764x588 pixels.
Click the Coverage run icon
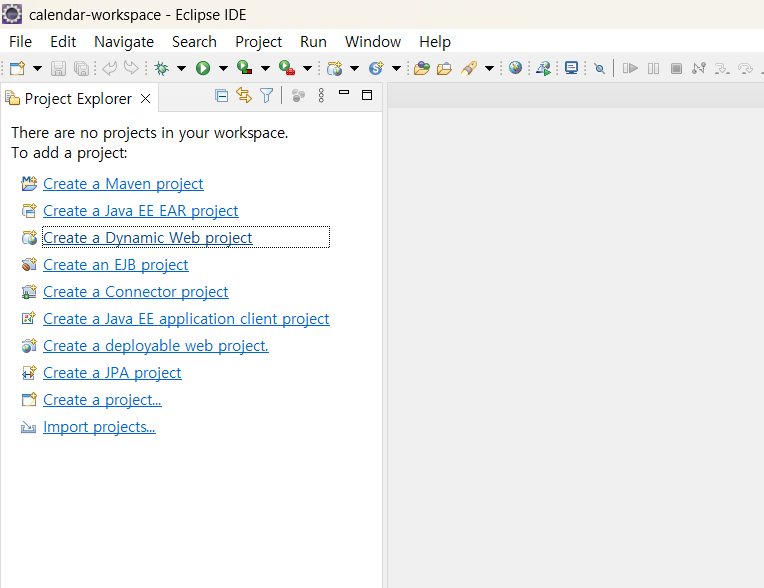click(245, 68)
